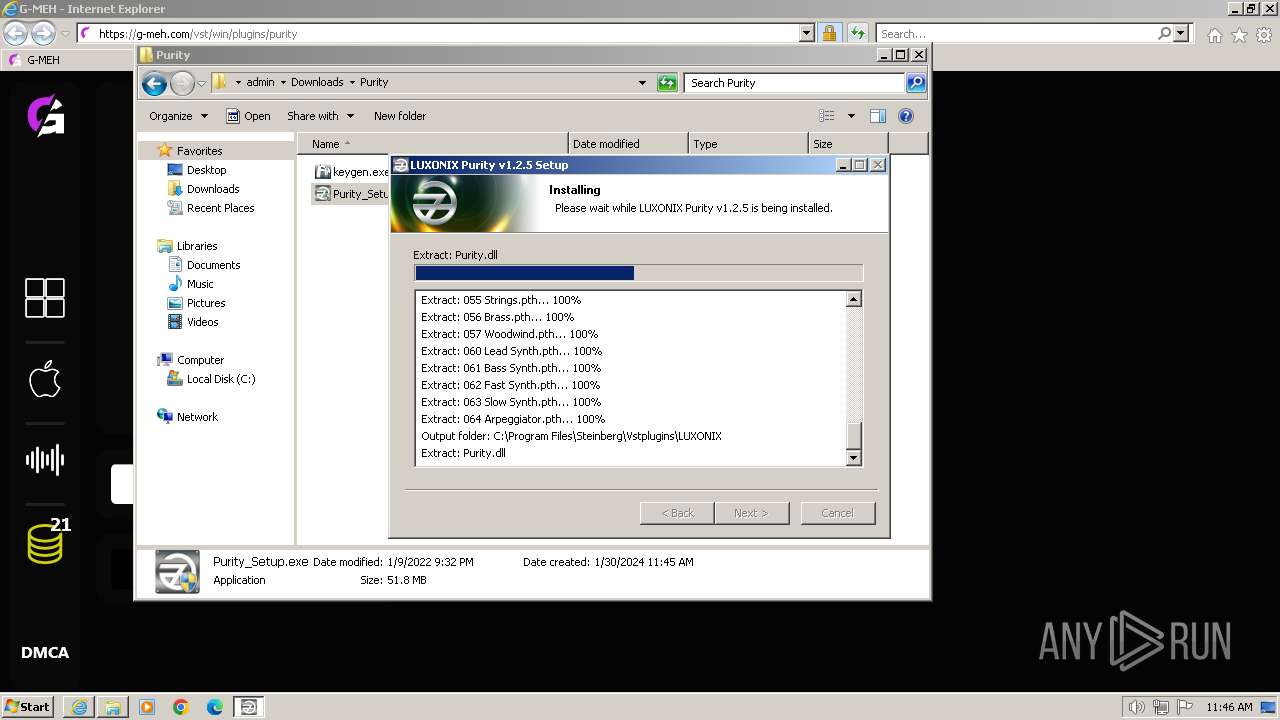Select log line '064 Arpeggiator.pth... 100%'
The width and height of the screenshot is (1280, 720).
(513, 419)
